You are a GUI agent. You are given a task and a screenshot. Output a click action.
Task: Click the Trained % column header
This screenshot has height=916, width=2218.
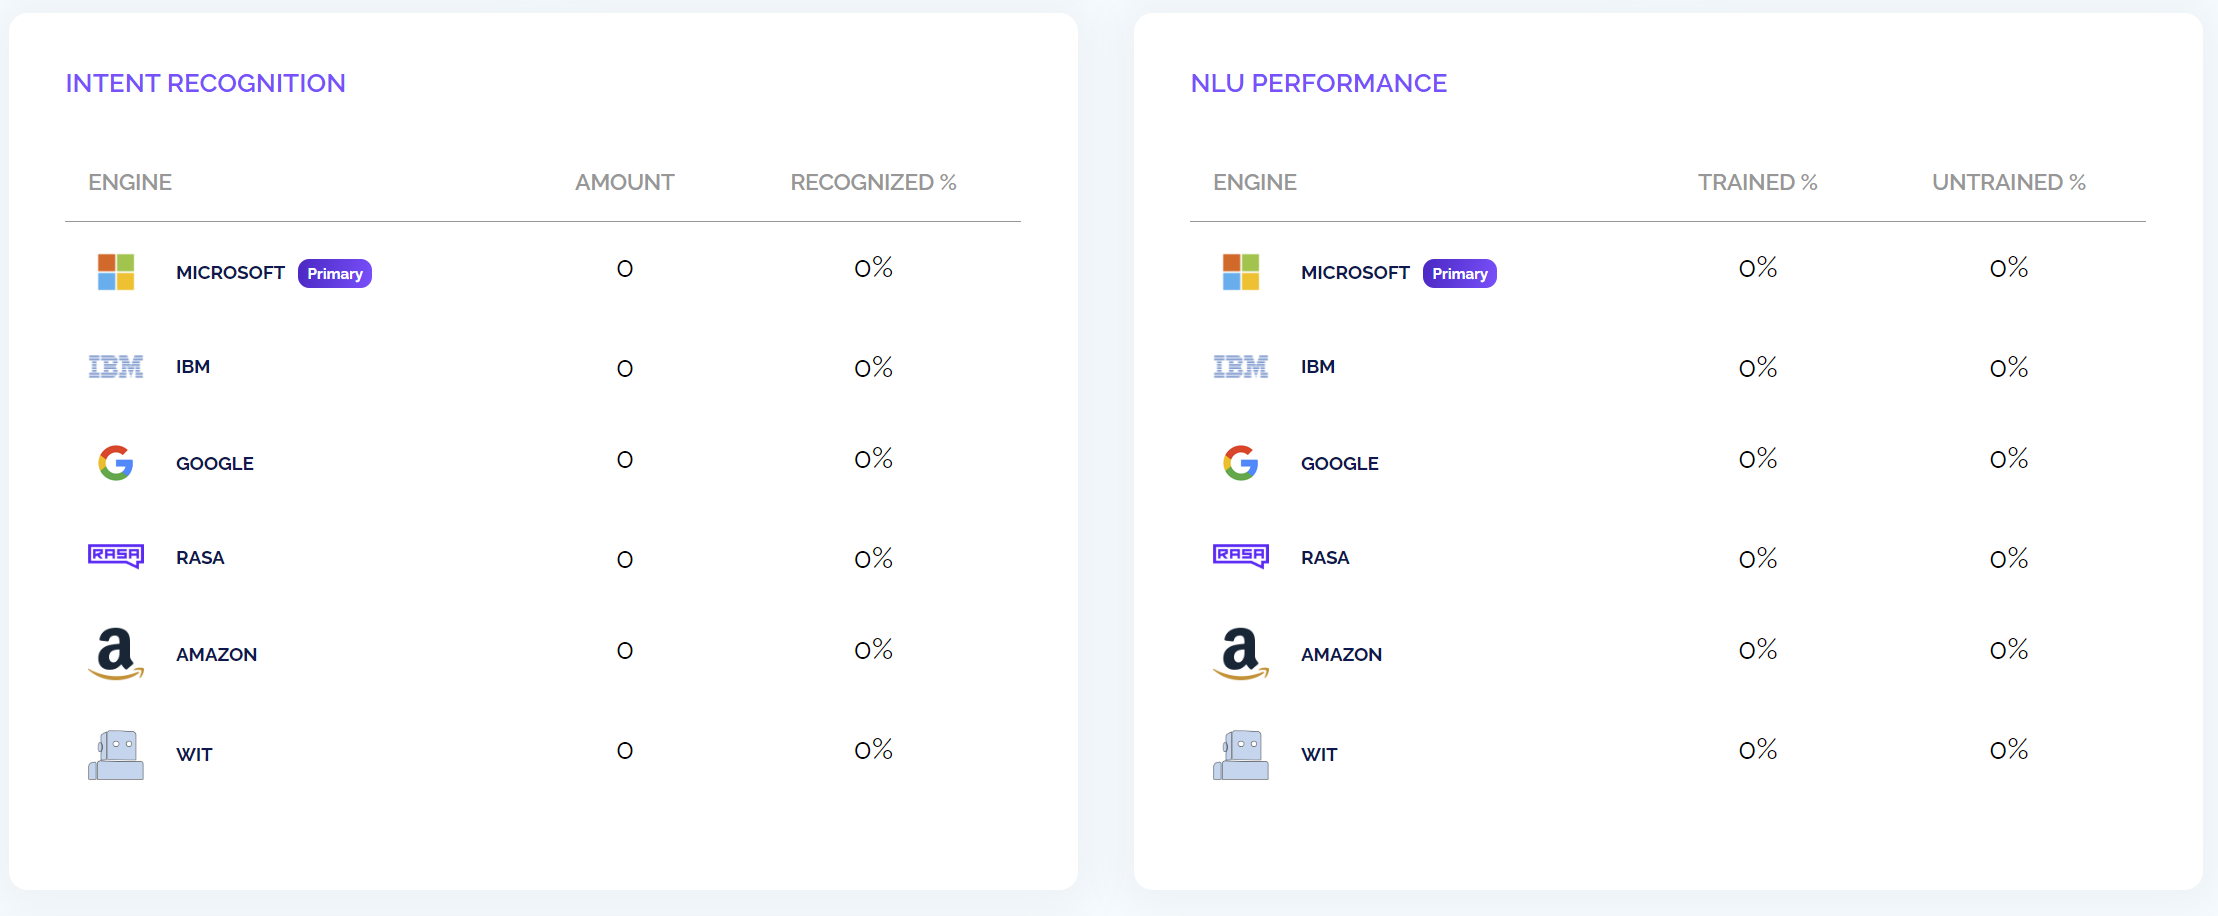tap(1757, 182)
